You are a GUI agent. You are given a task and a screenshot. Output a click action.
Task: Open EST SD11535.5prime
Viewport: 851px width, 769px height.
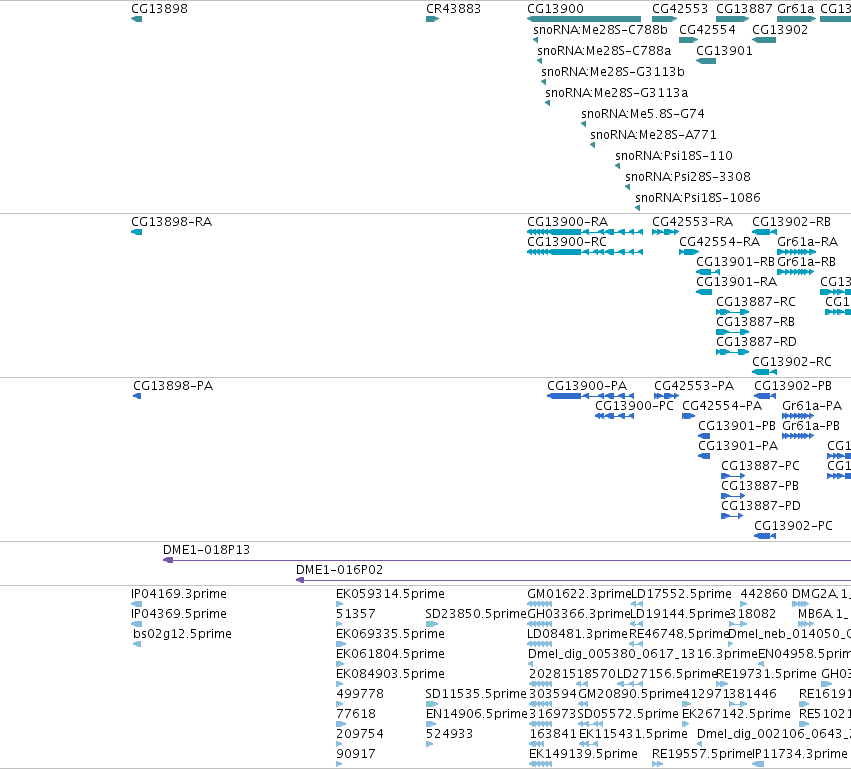click(476, 694)
